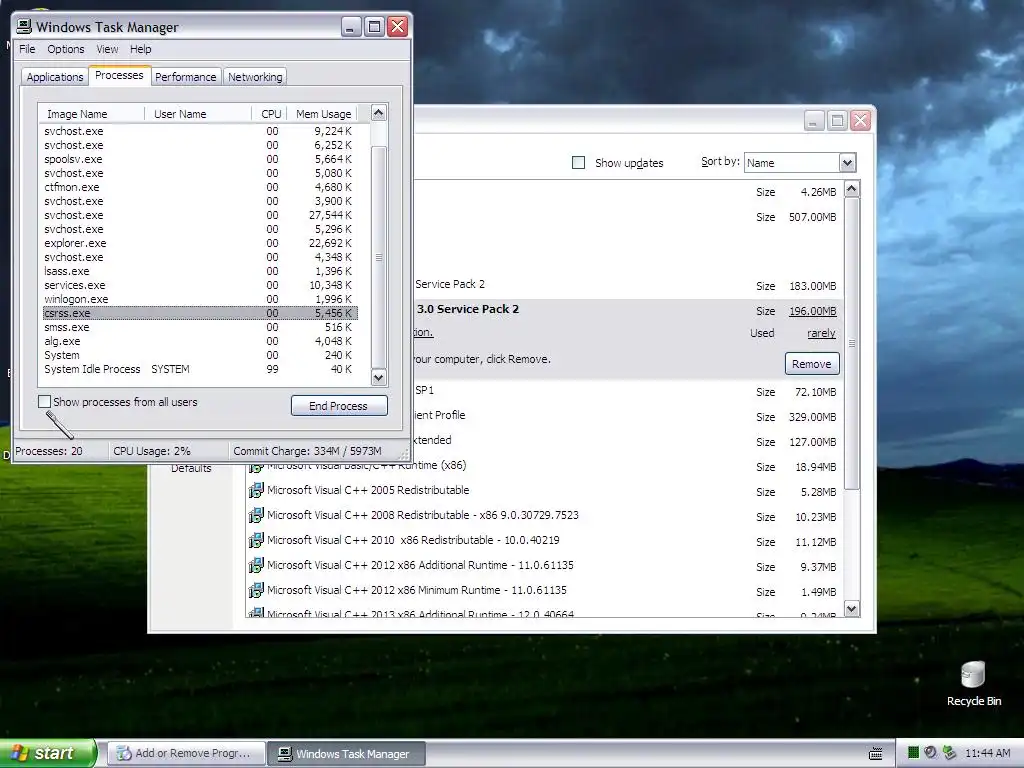Switch to the Performance tab
Viewport: 1024px width, 768px height.
[185, 77]
